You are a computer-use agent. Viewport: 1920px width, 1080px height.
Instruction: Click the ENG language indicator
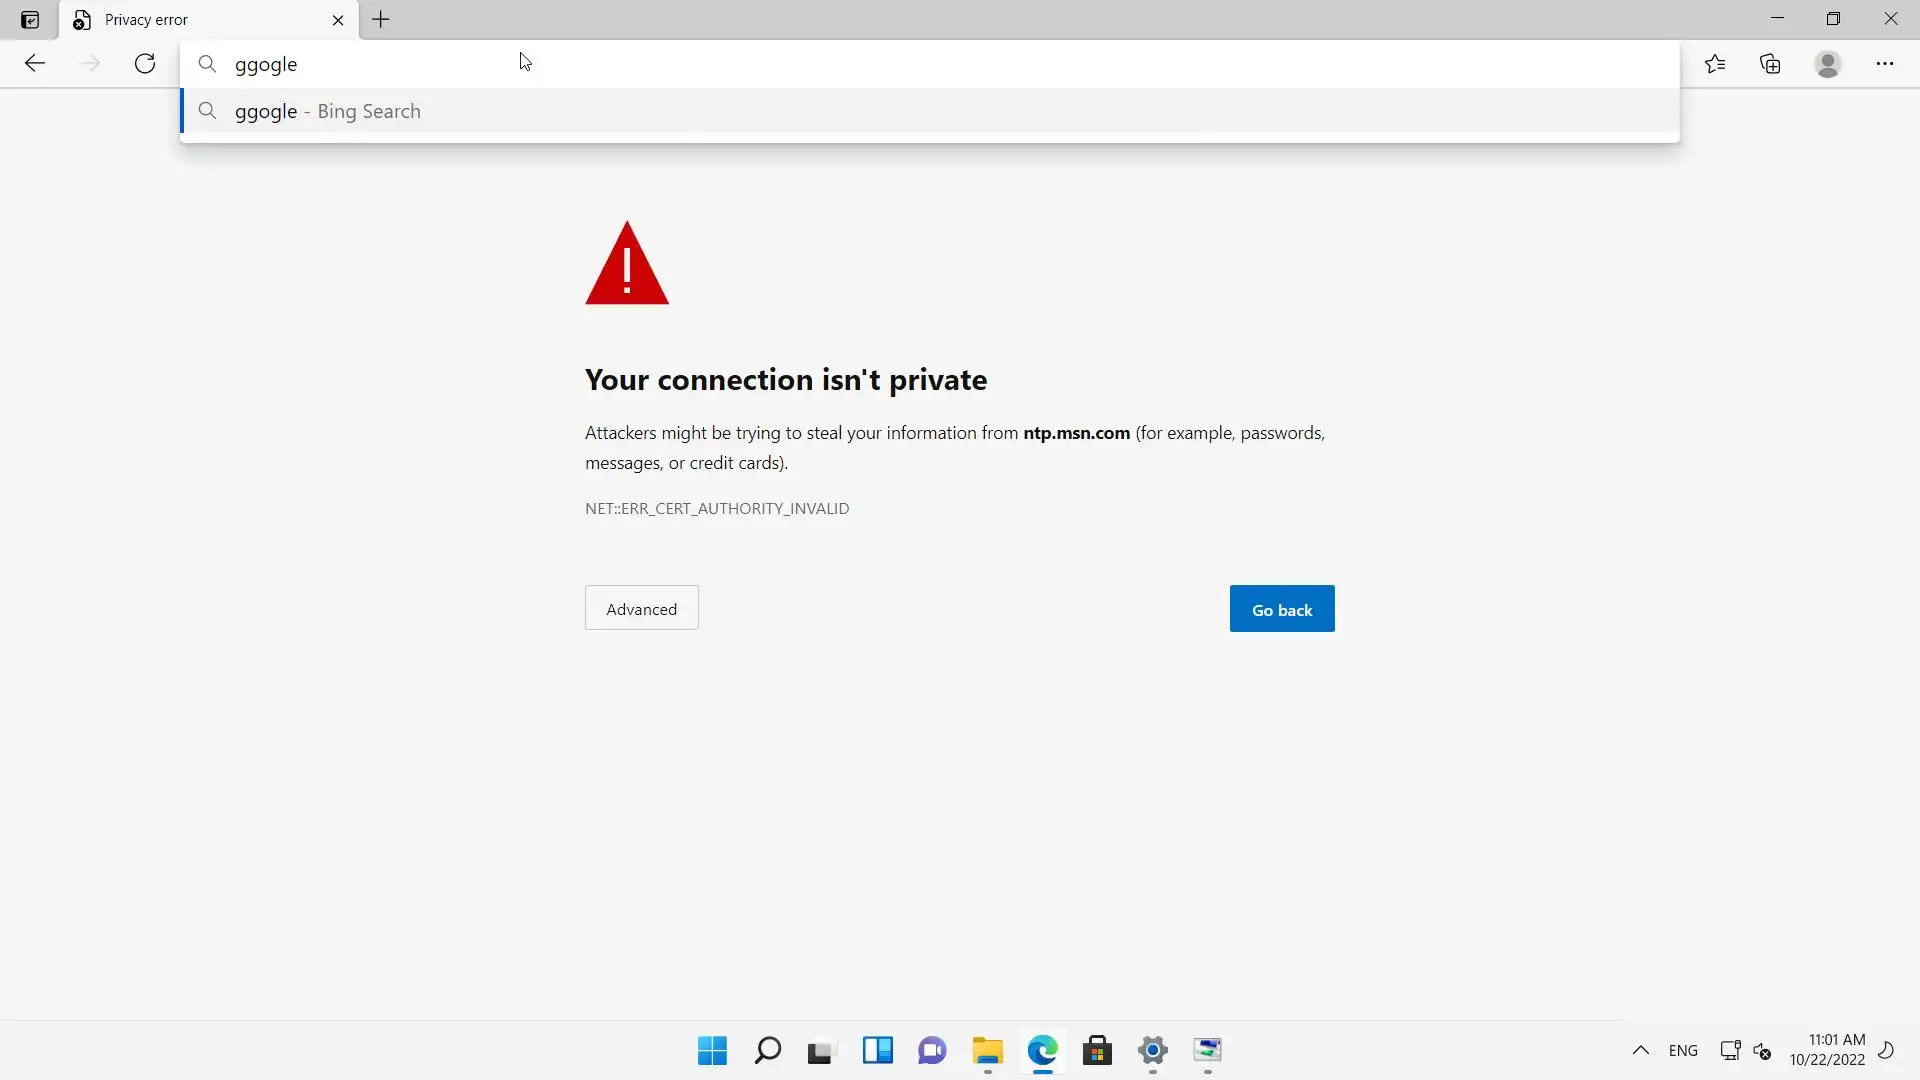1682,1050
